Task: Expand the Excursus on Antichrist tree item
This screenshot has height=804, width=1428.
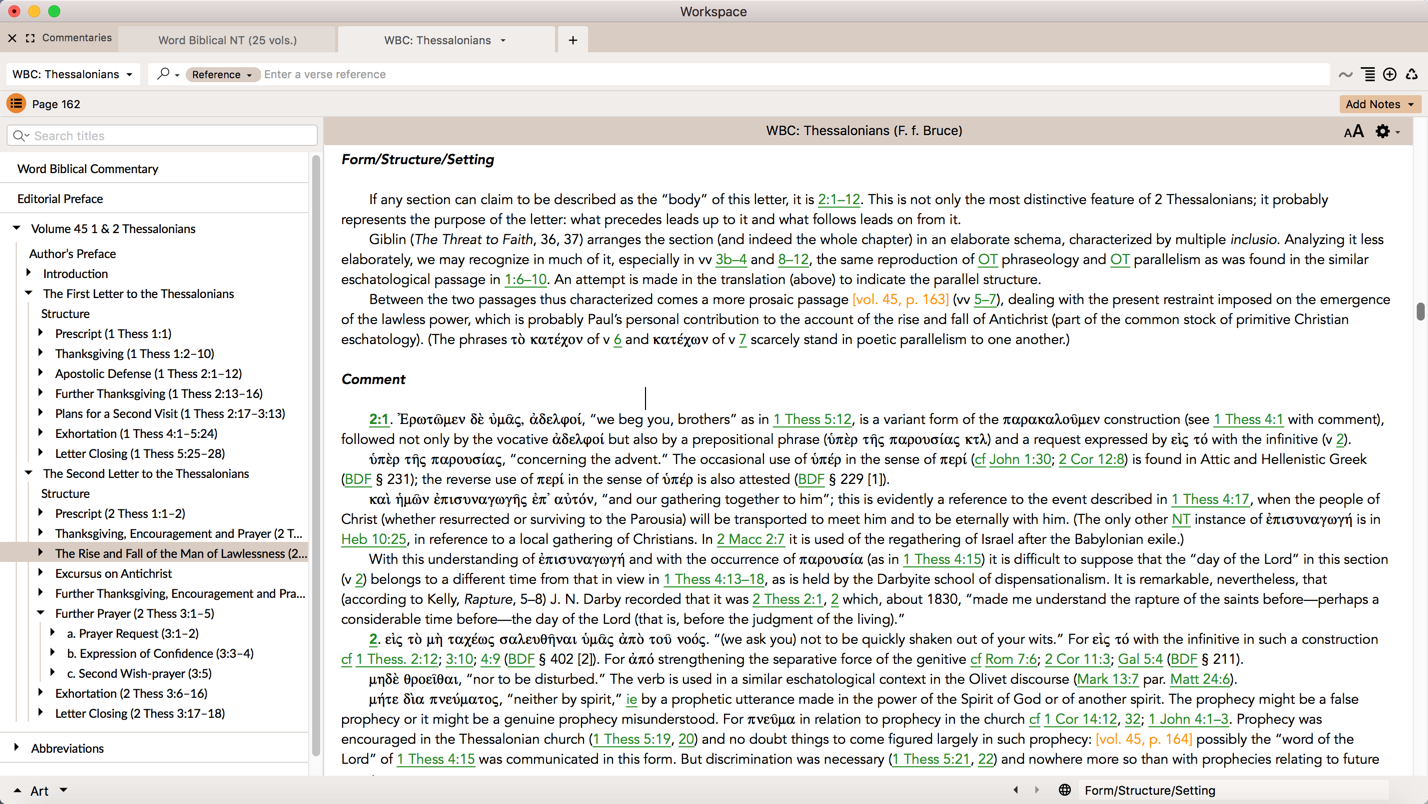Action: tap(41, 573)
